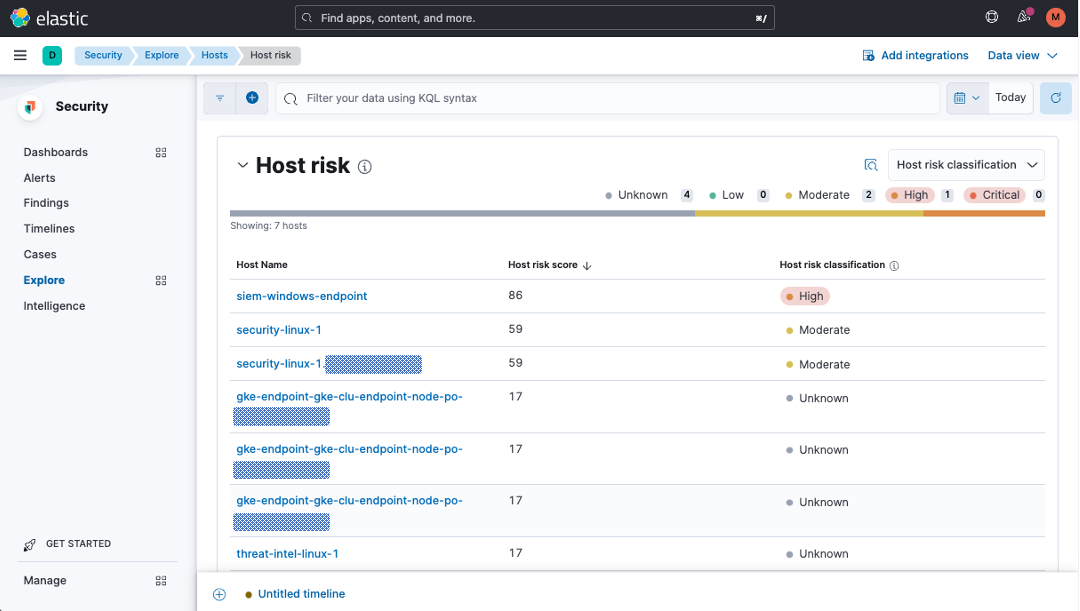The image size is (1080, 611).
Task: Click the Host risk classification column header
Action: pyautogui.click(x=832, y=265)
